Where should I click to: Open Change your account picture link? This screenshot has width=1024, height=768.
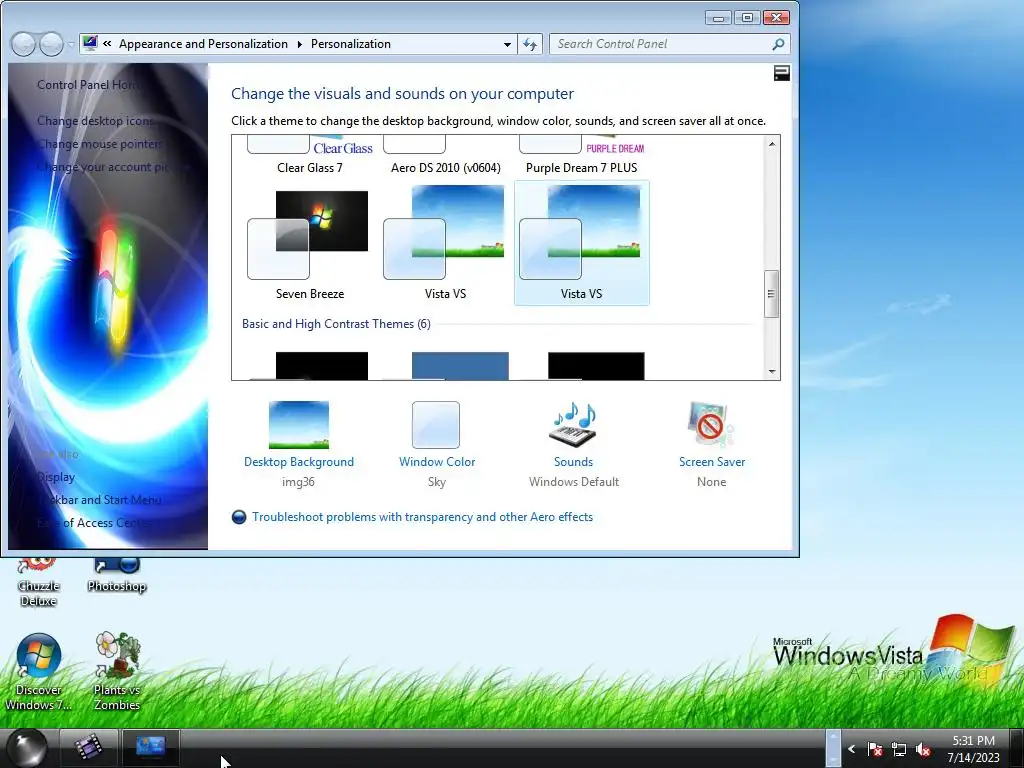(113, 167)
